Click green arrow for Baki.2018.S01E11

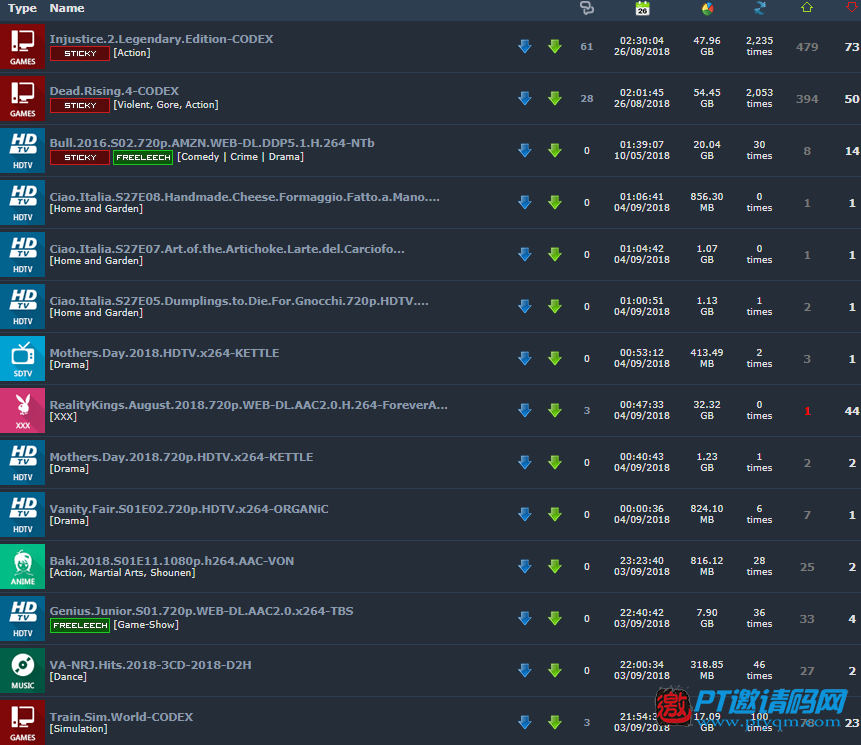pos(555,567)
